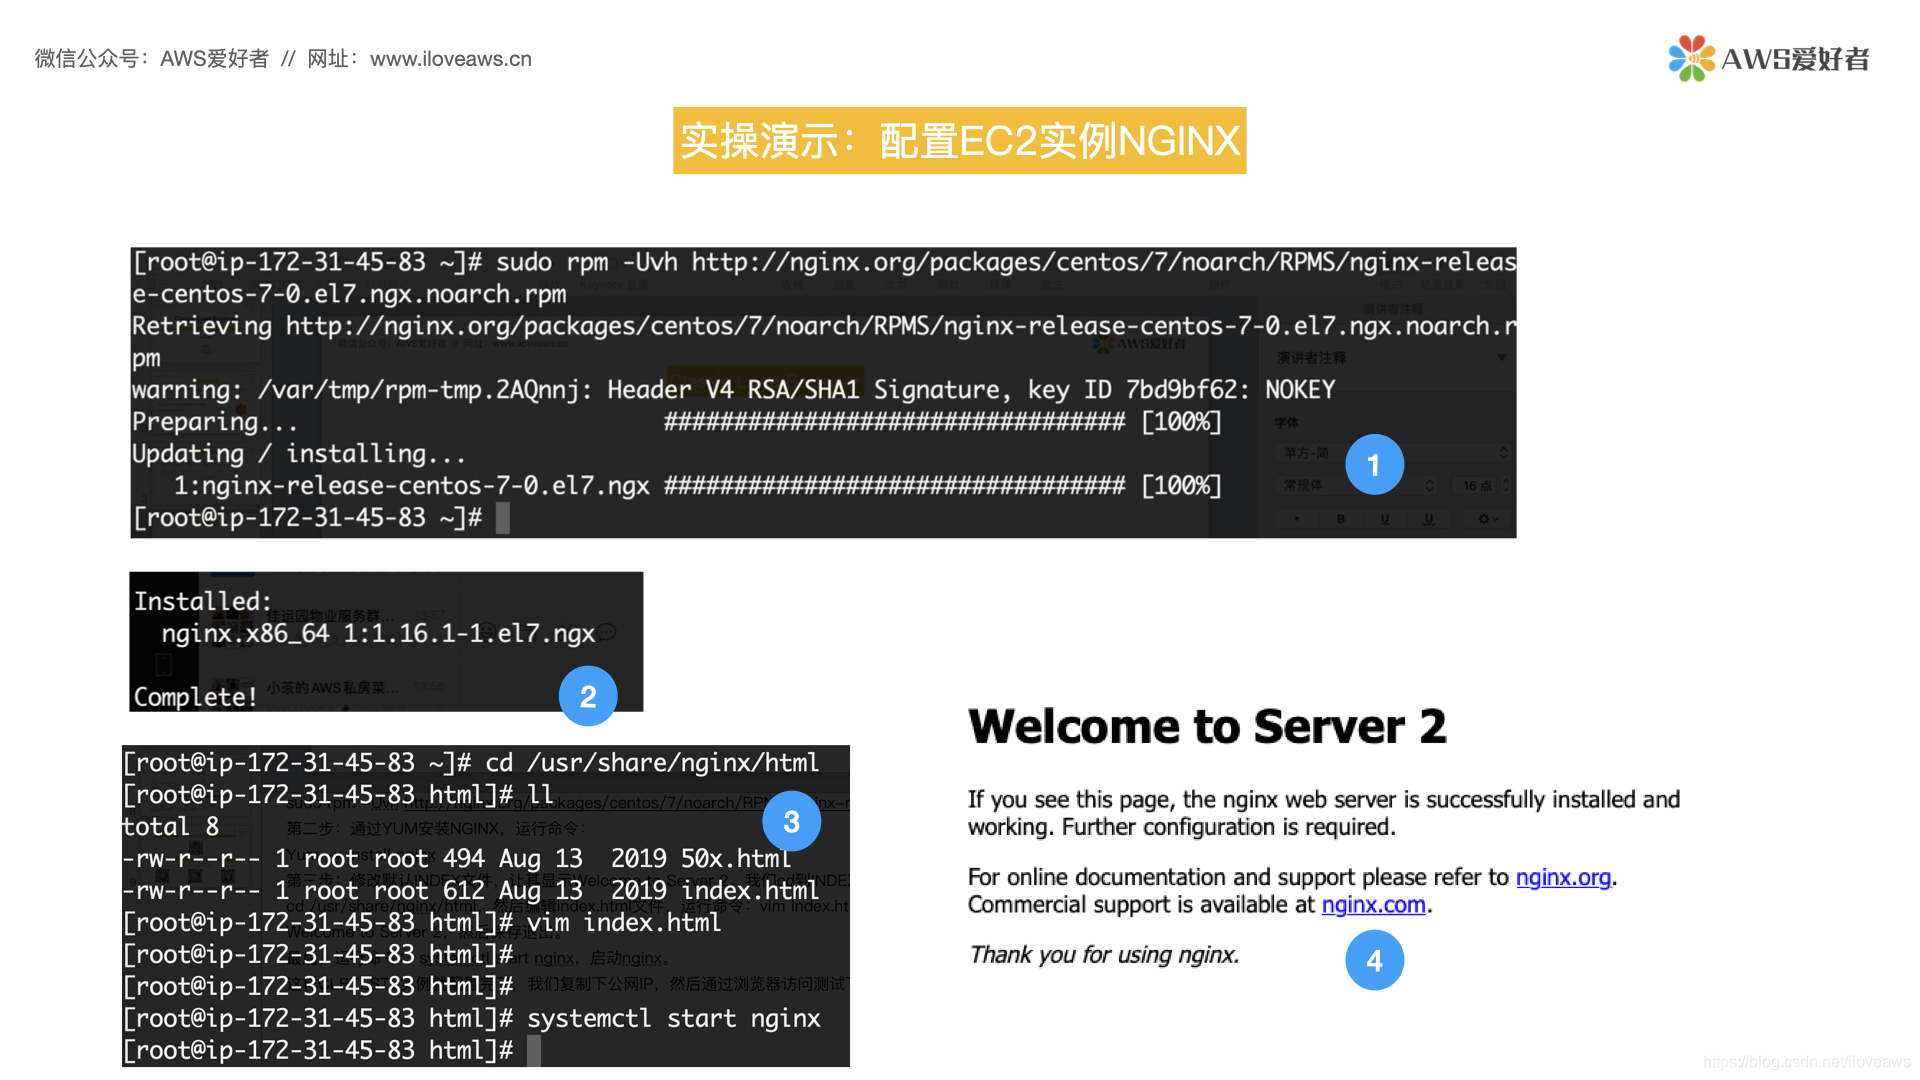Open the nginx.com commercial support link

click(1373, 905)
